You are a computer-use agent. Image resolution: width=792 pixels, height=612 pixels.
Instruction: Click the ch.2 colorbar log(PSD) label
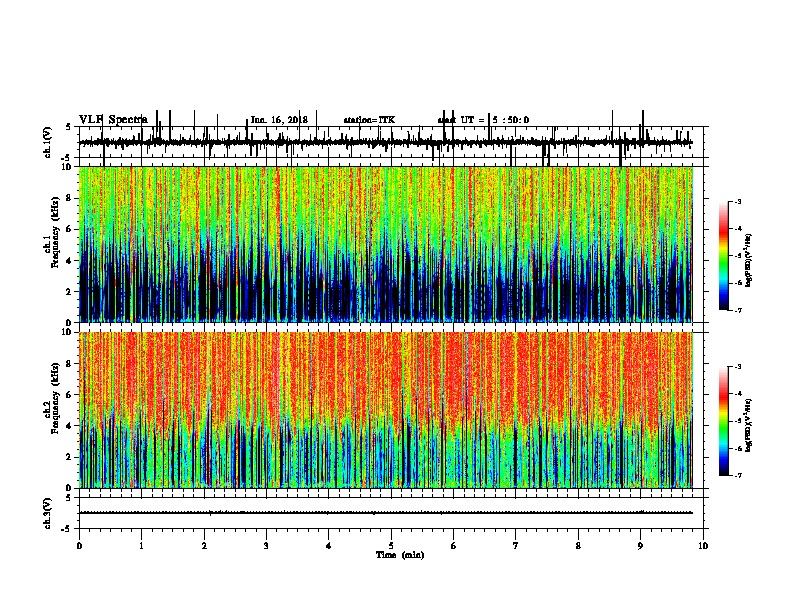click(x=749, y=425)
